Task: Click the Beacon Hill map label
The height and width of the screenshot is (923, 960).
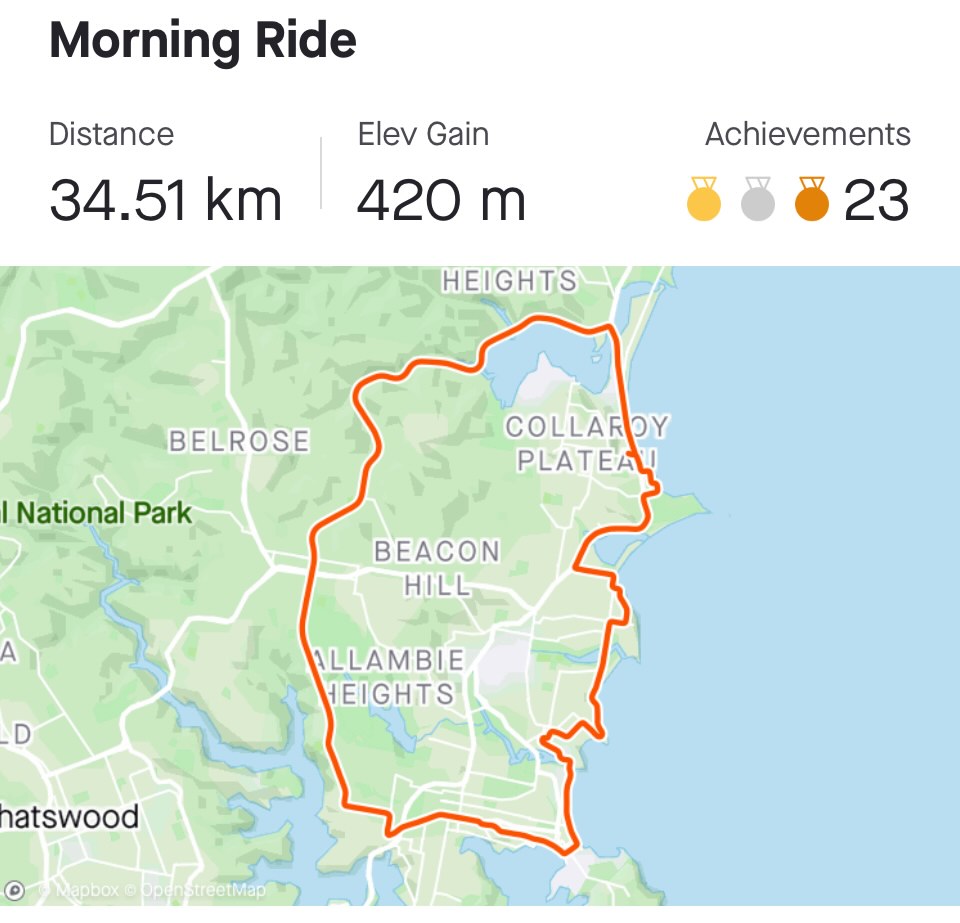Action: [x=437, y=567]
